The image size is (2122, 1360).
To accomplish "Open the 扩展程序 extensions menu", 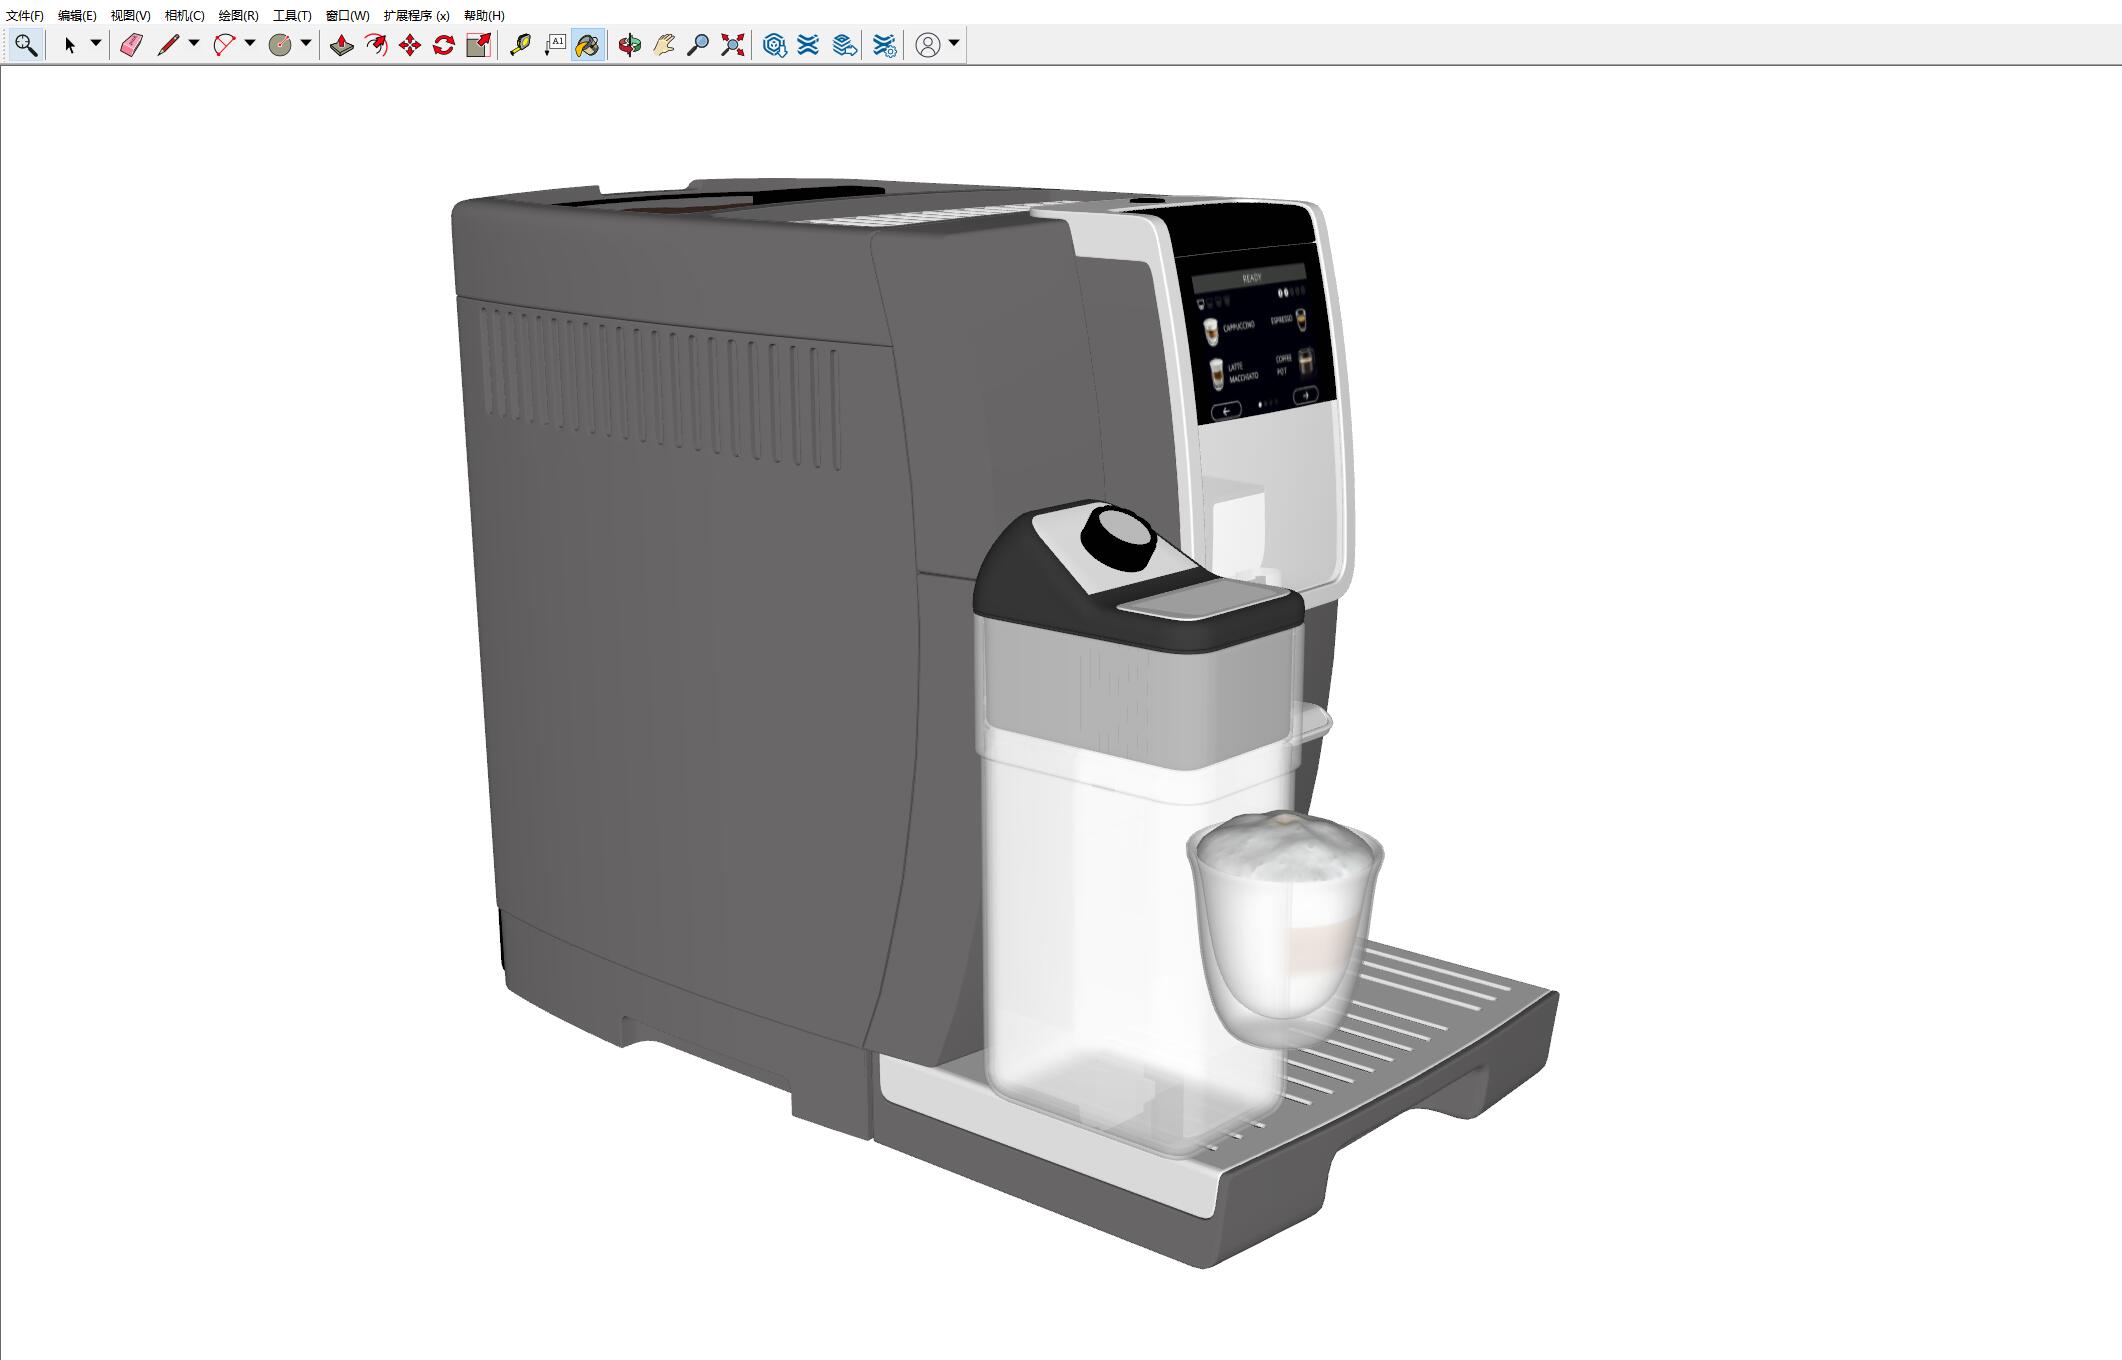I will pos(416,15).
